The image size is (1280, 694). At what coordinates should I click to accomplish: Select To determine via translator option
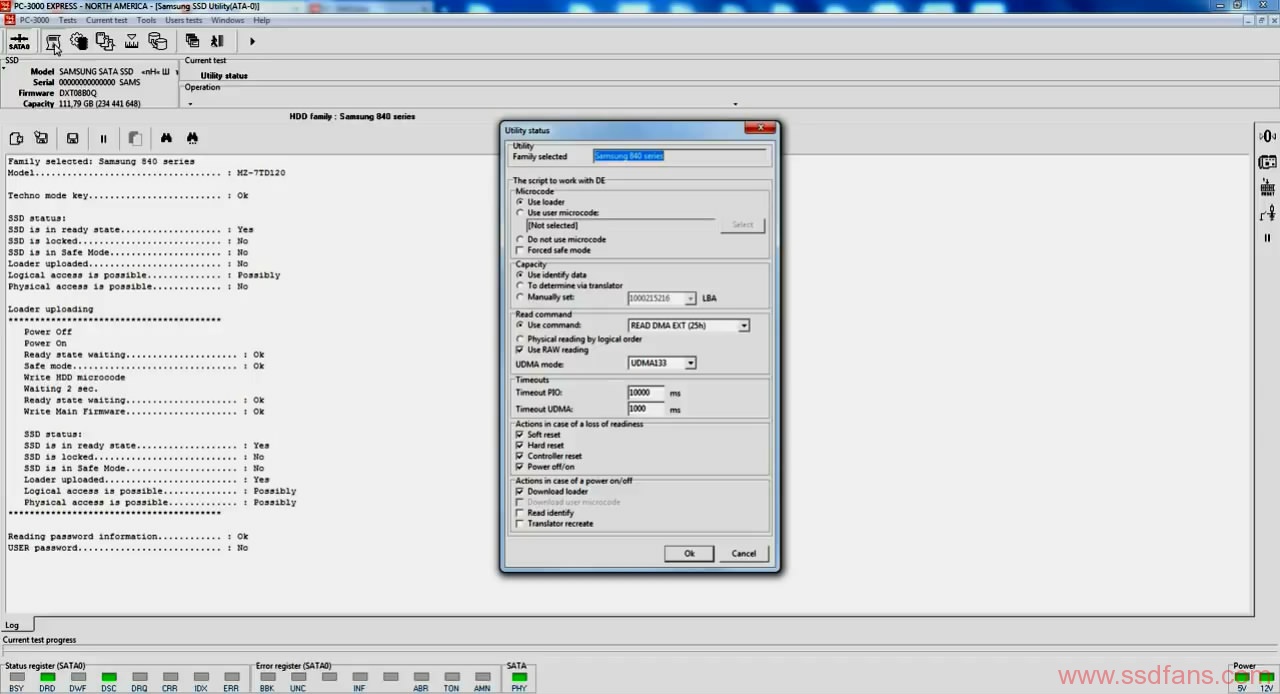[x=569, y=285]
